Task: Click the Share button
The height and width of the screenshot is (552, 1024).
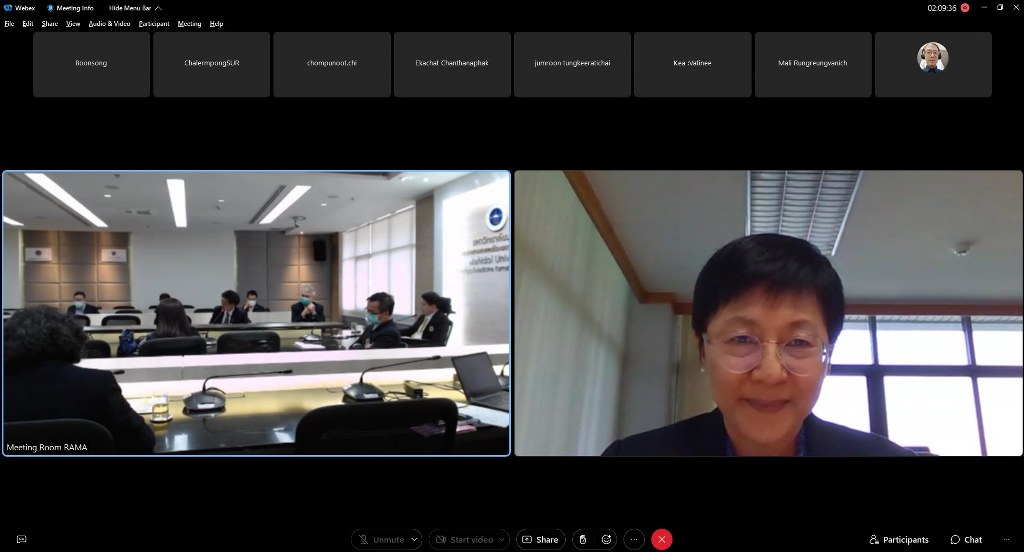Action: pyautogui.click(x=540, y=539)
